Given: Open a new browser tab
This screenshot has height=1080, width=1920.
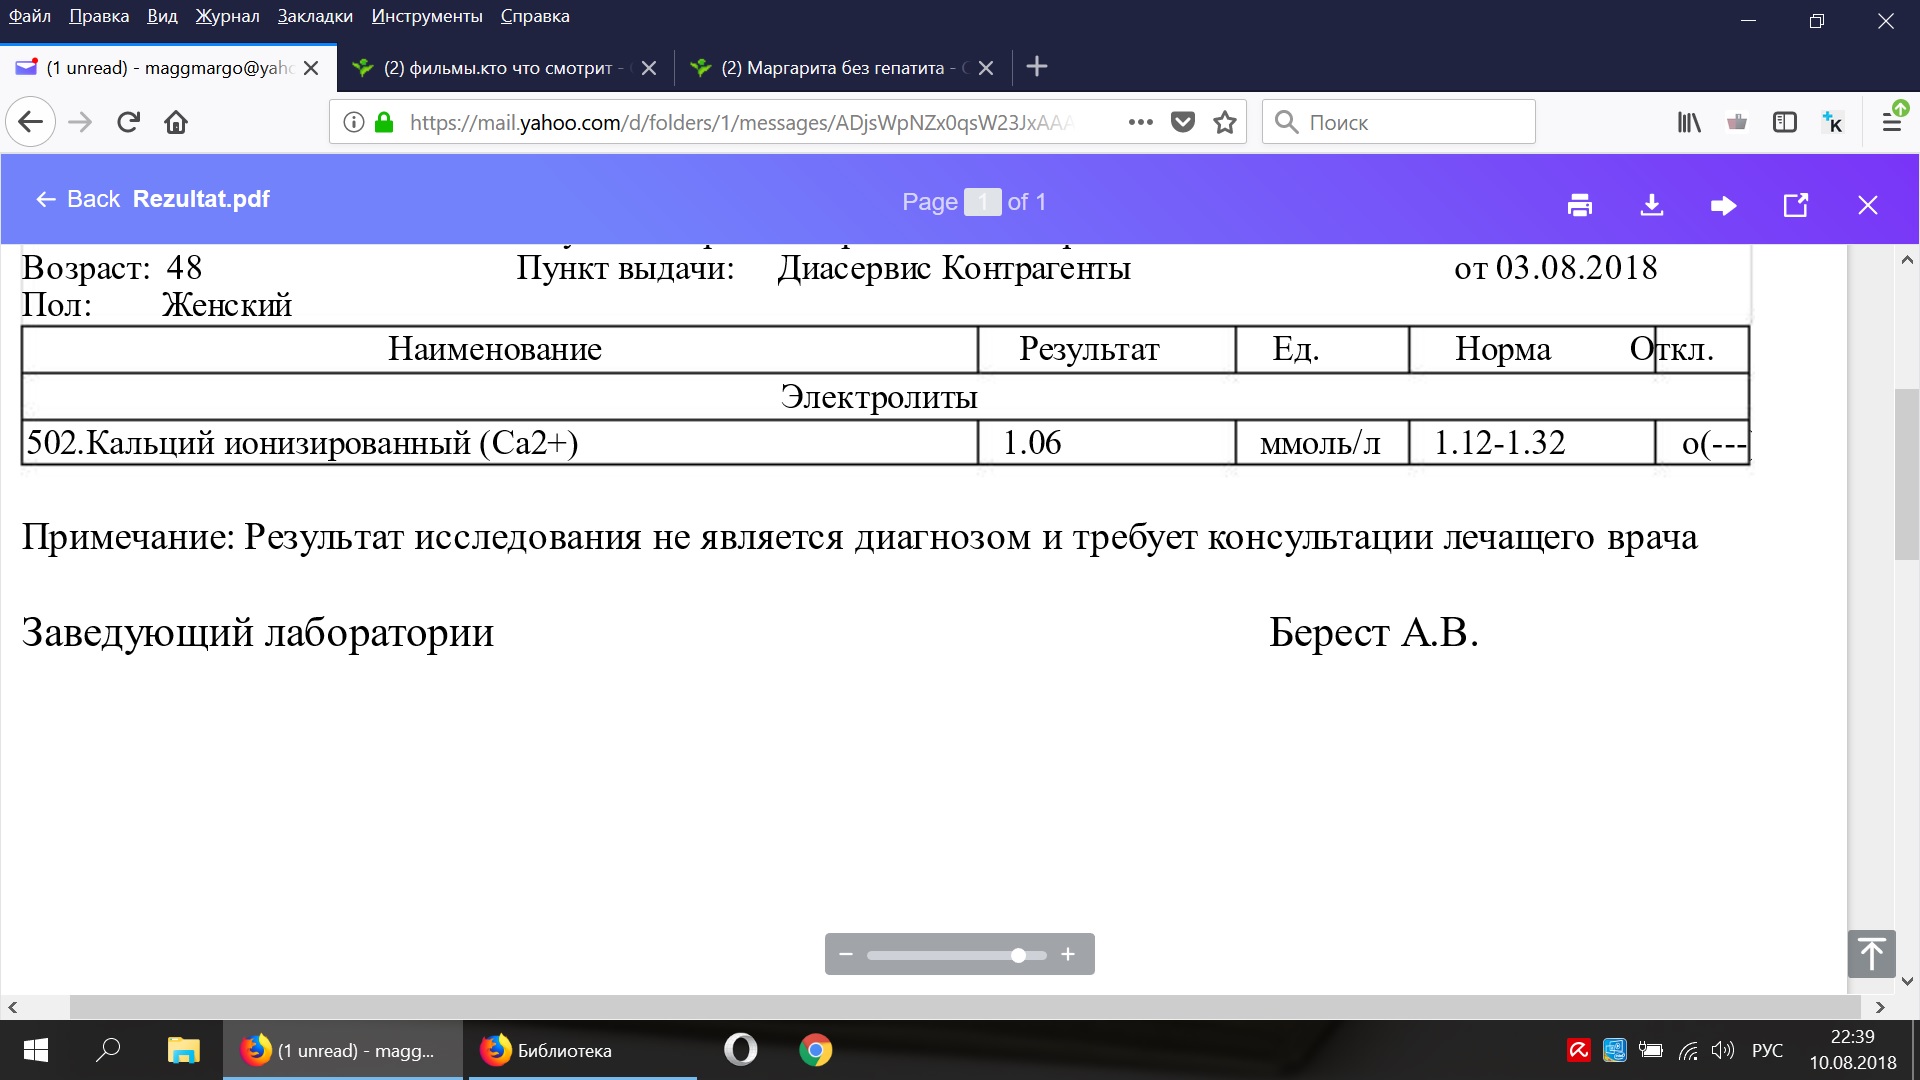Looking at the screenshot, I should point(1037,67).
